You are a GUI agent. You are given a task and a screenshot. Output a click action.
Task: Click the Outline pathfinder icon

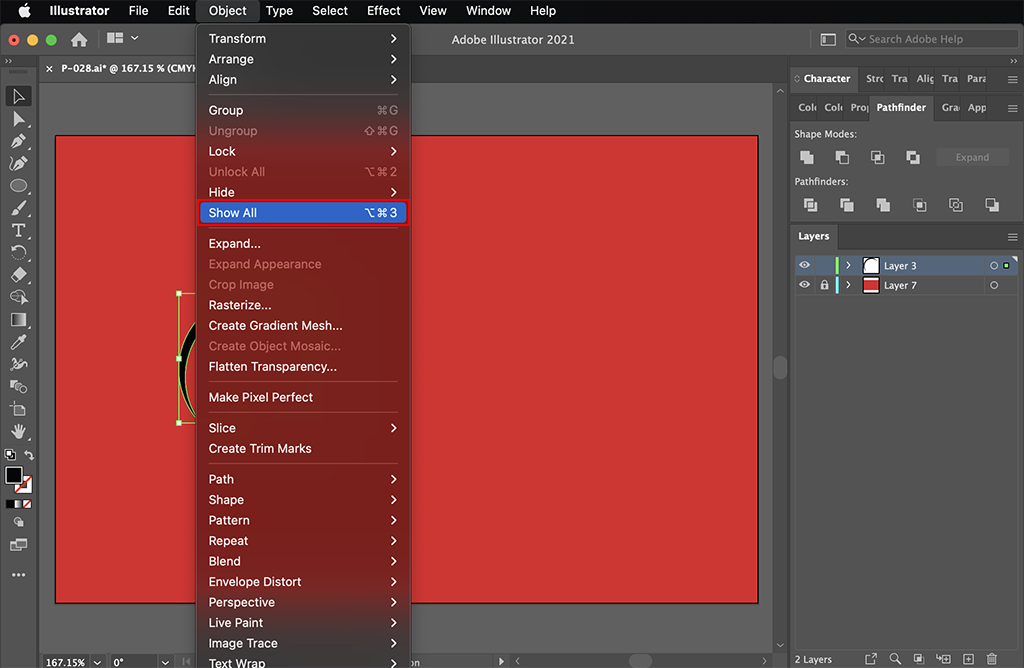click(955, 205)
